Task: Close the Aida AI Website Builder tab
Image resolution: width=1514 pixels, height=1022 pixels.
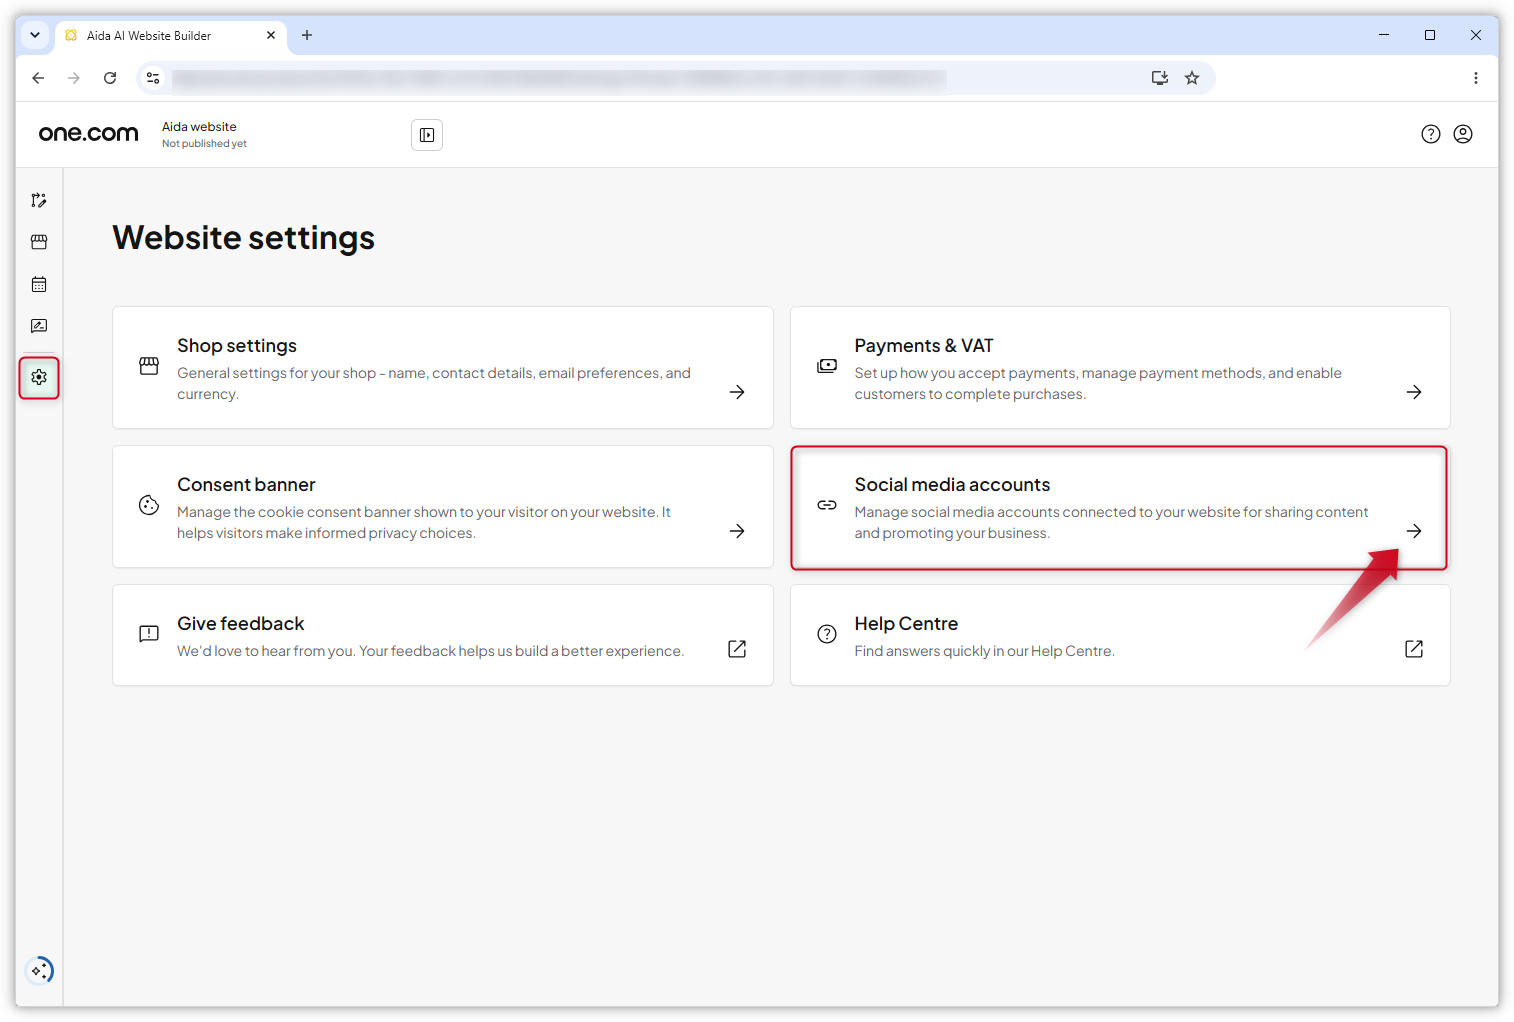Action: pyautogui.click(x=271, y=35)
